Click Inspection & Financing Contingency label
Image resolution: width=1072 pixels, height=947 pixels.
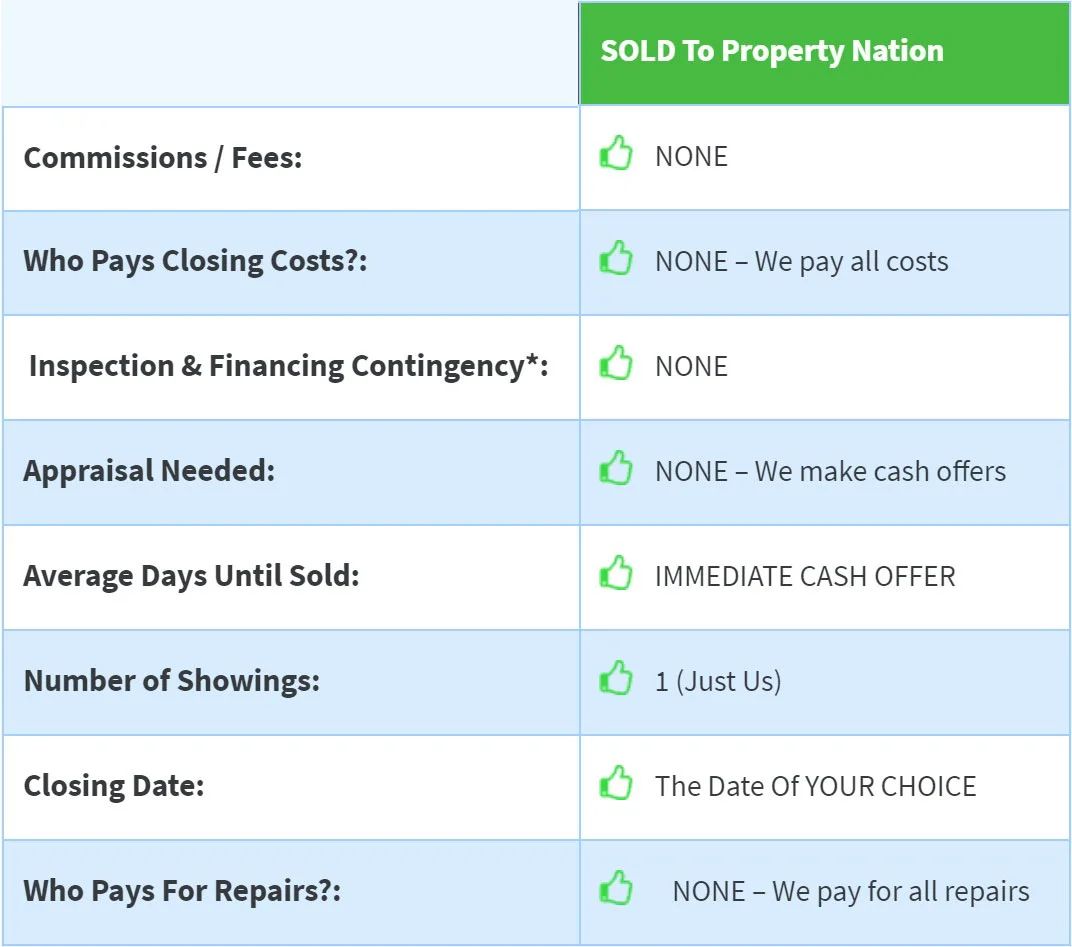289,366
